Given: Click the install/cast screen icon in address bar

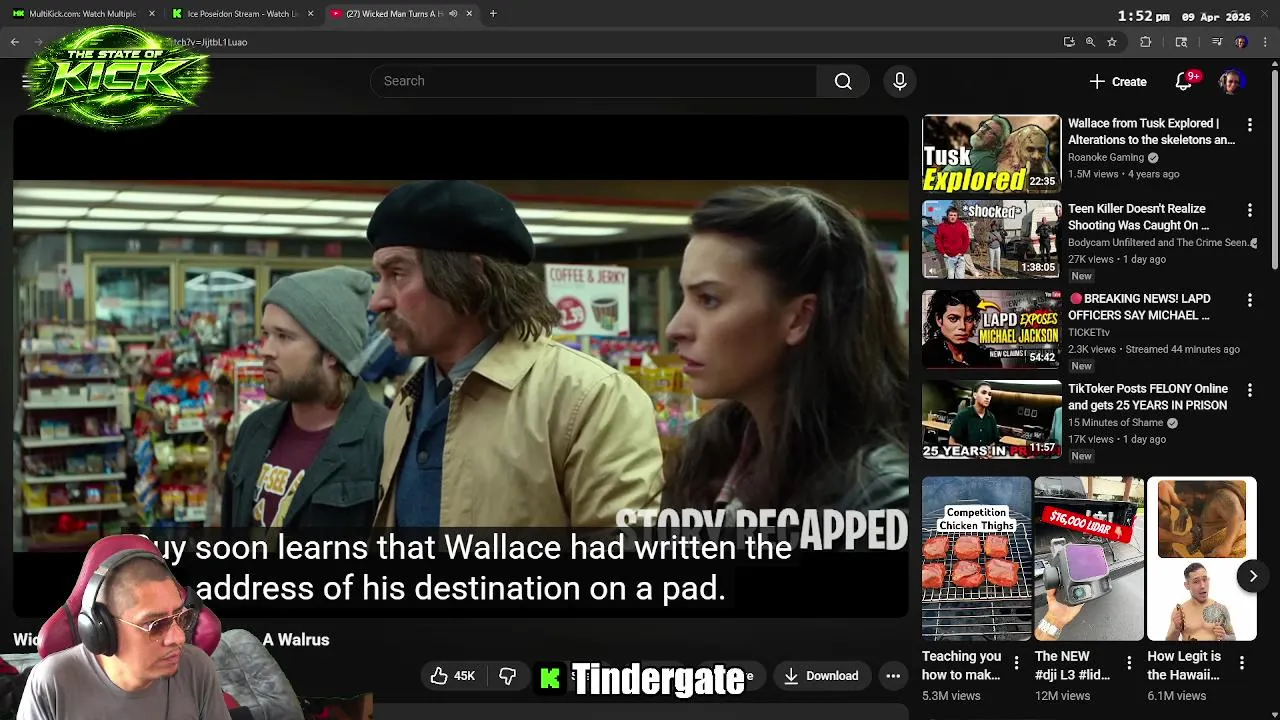Looking at the screenshot, I should [1069, 42].
